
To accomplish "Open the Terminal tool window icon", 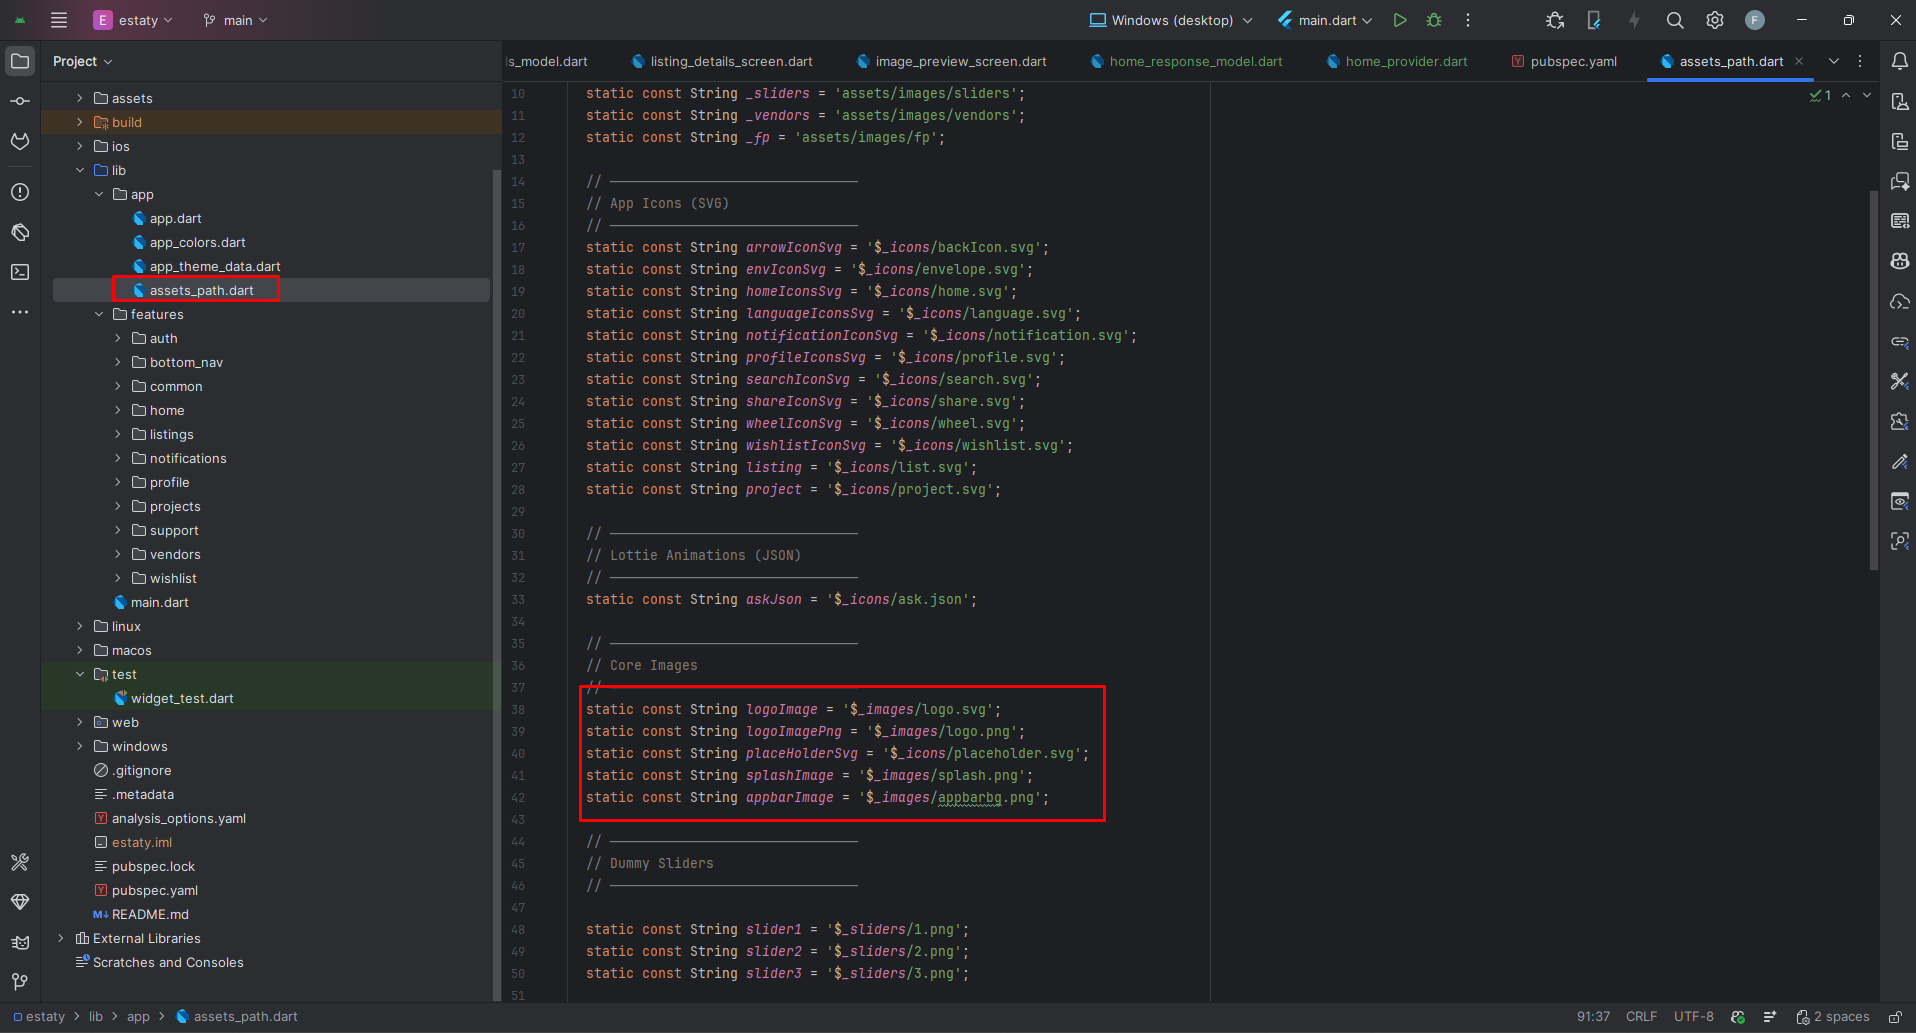I will 20,272.
